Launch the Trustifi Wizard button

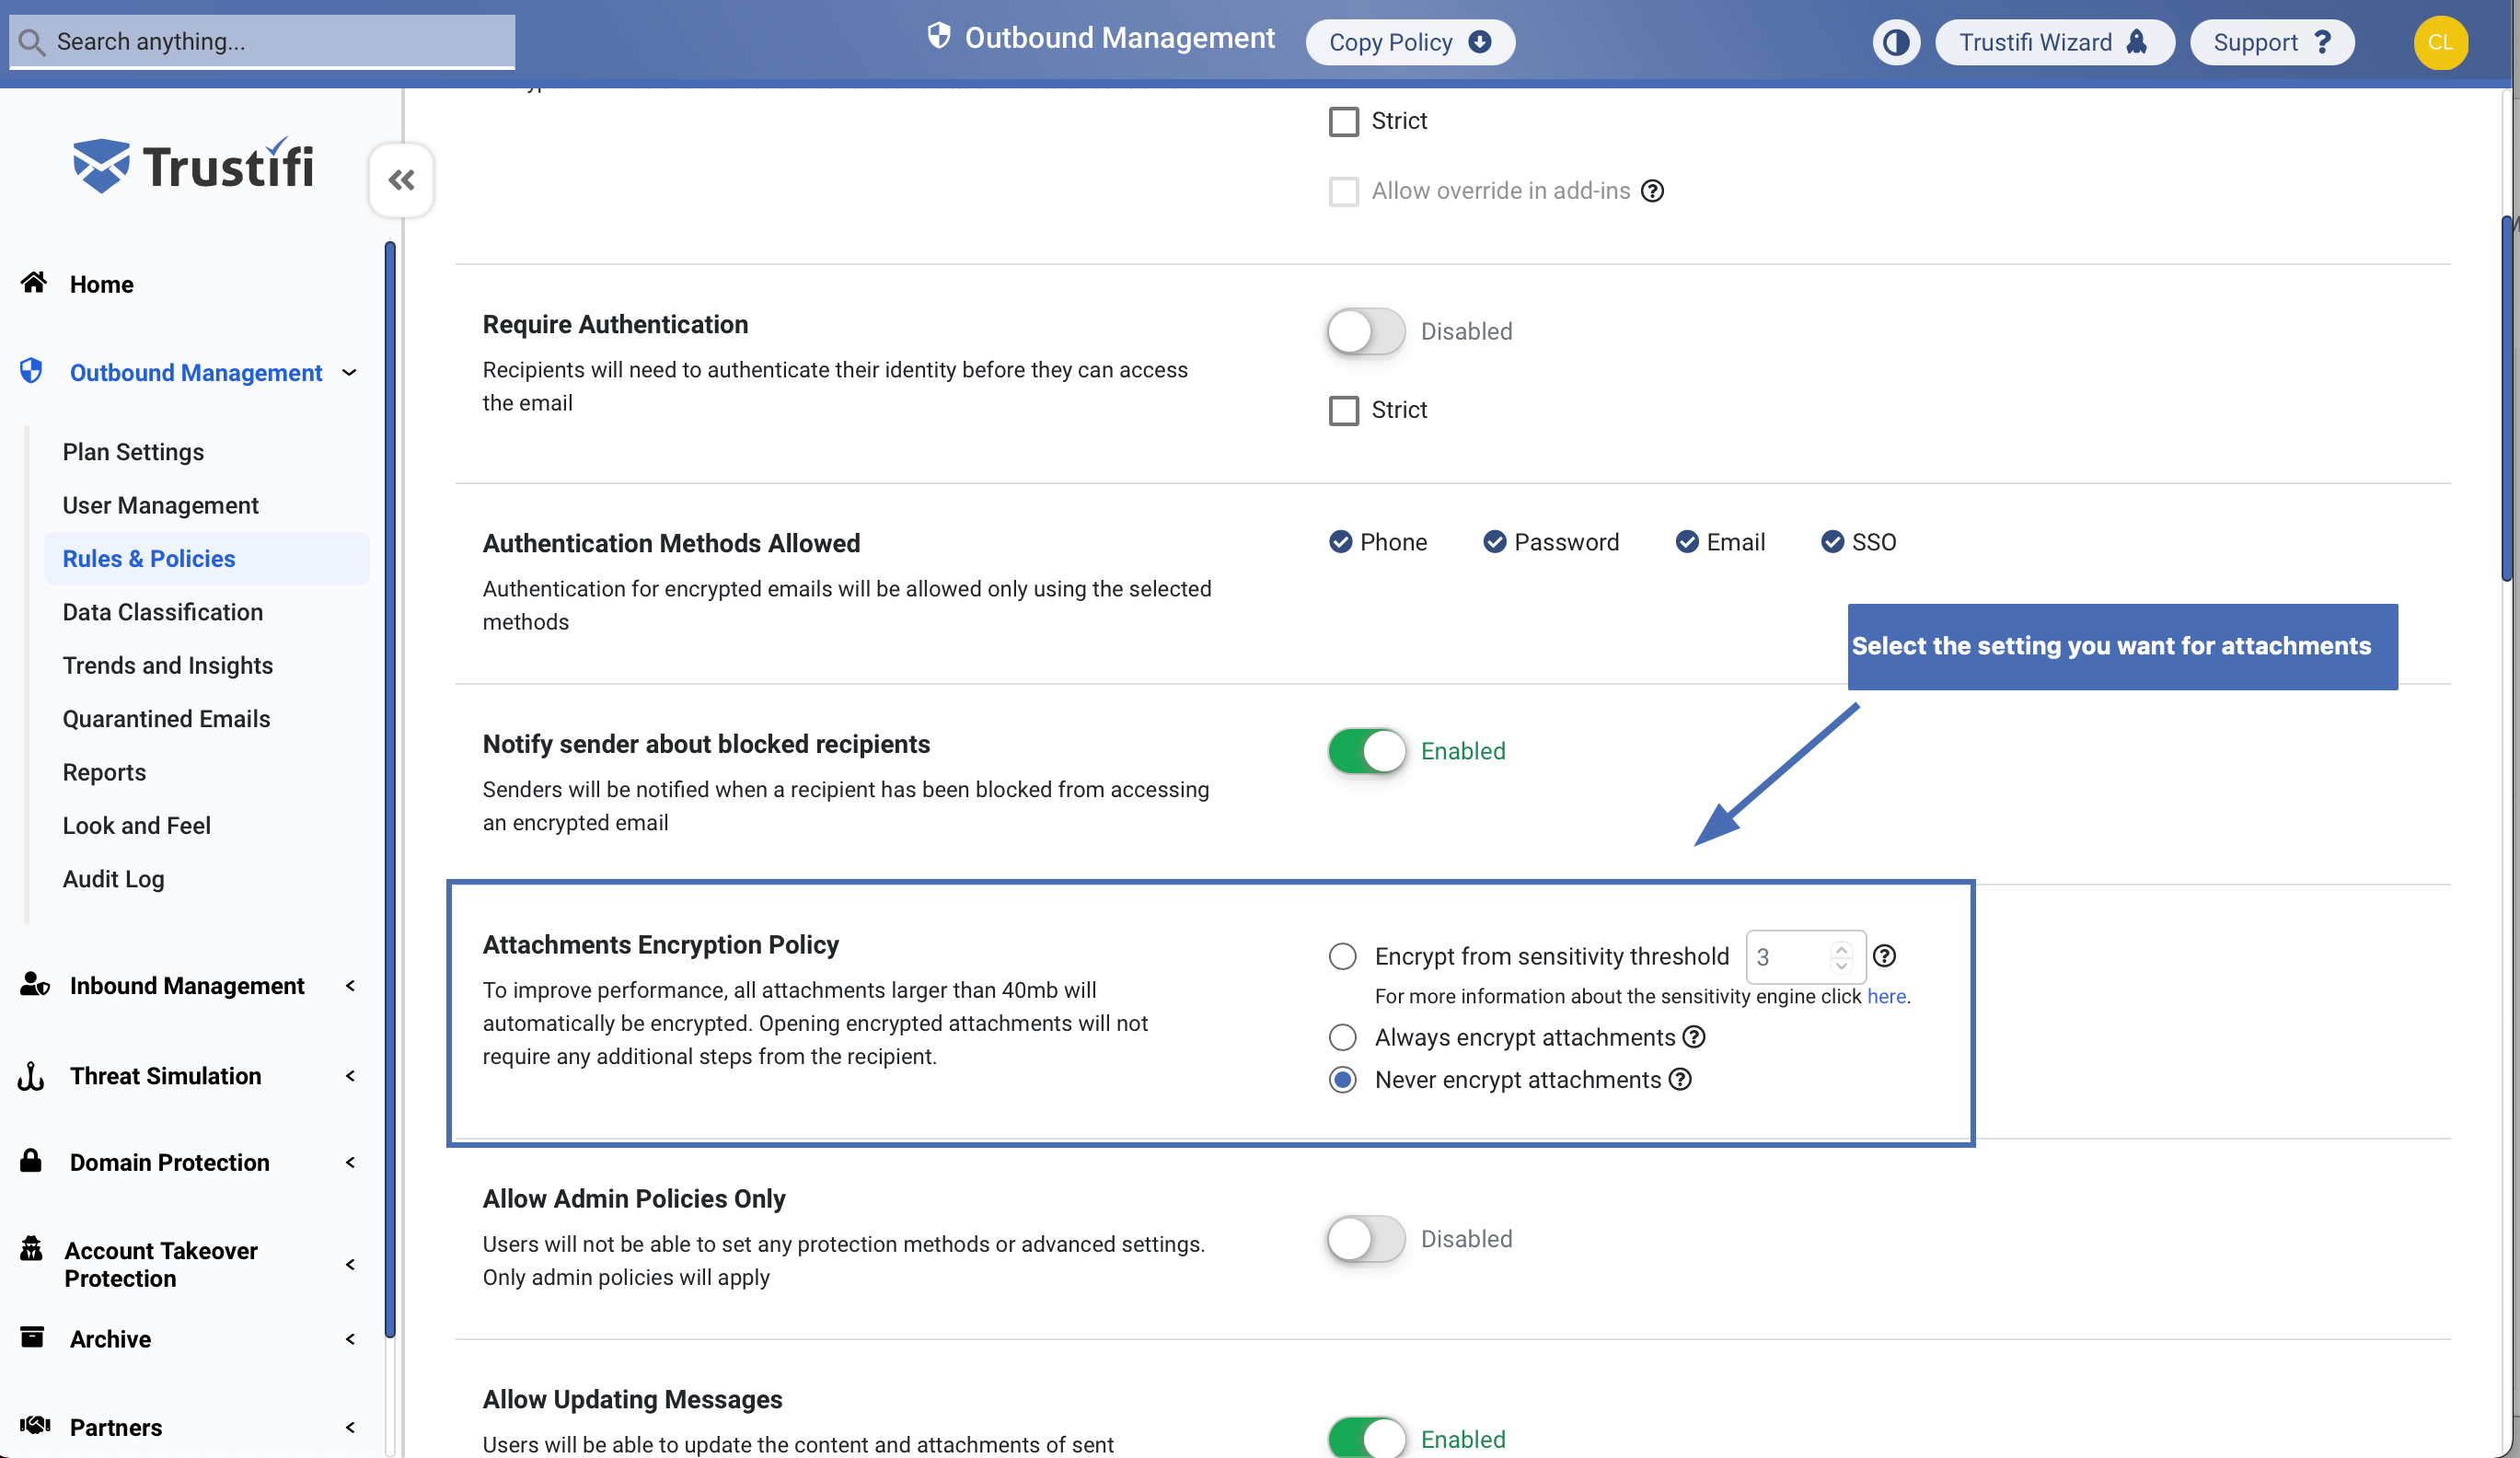click(x=2054, y=42)
